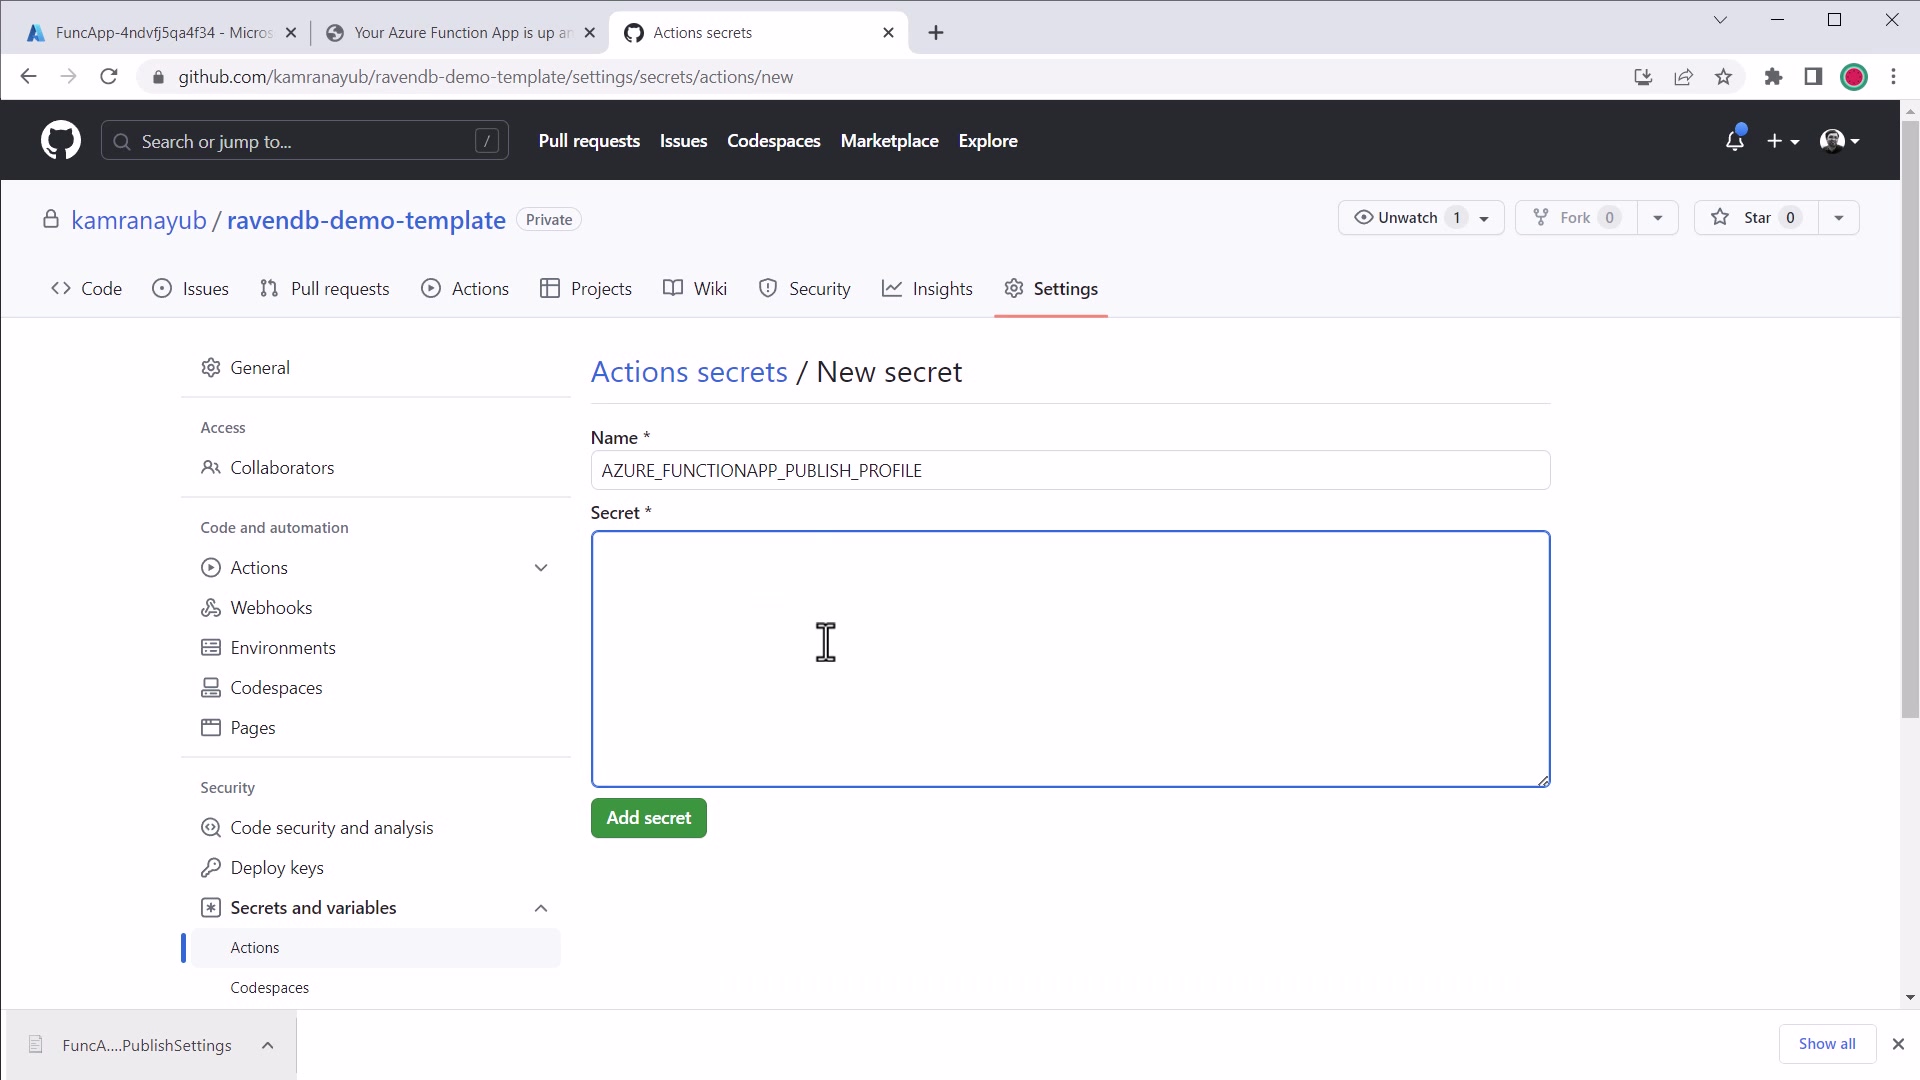Viewport: 1920px width, 1080px height.
Task: Click share page icon in address bar
Action: point(1684,77)
